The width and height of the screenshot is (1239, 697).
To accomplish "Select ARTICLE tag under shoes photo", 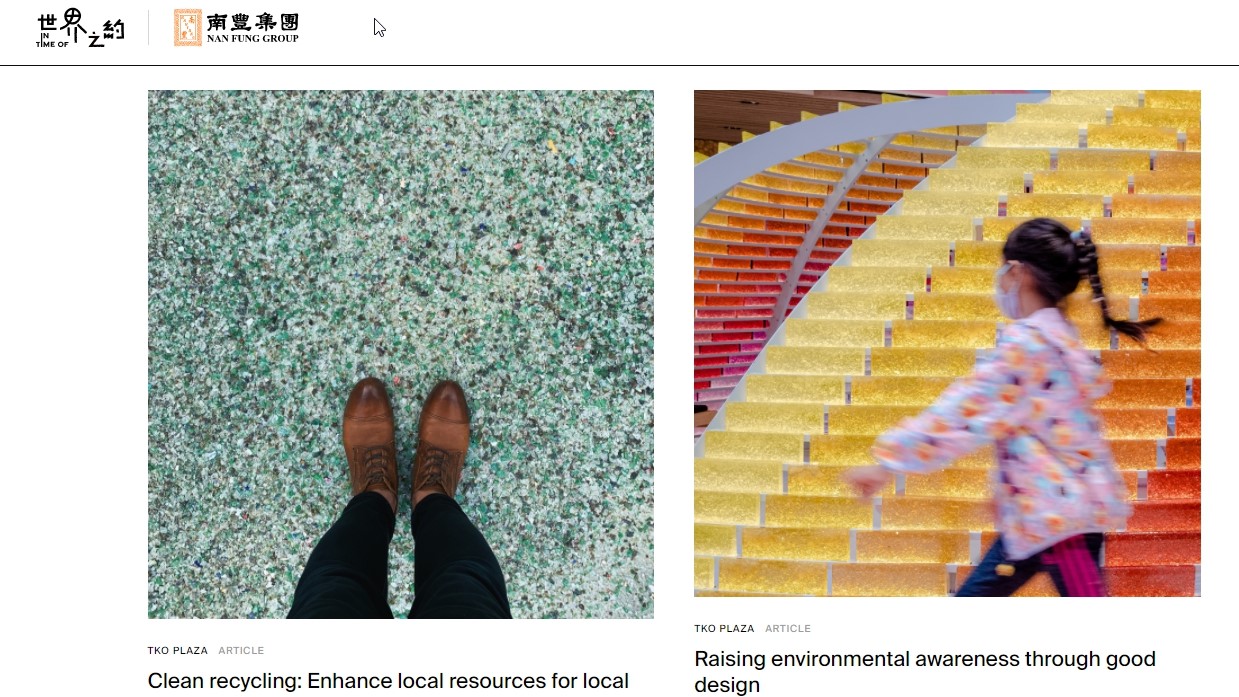I will [241, 651].
